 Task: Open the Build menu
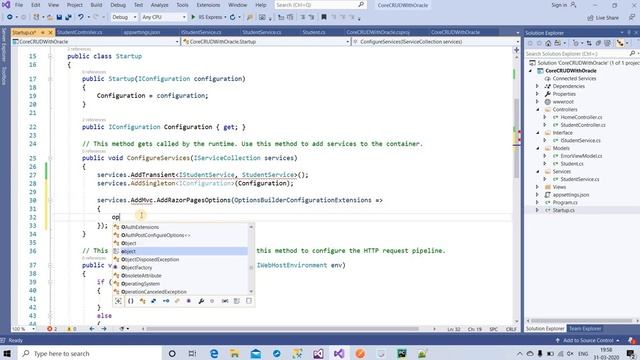tap(96, 5)
